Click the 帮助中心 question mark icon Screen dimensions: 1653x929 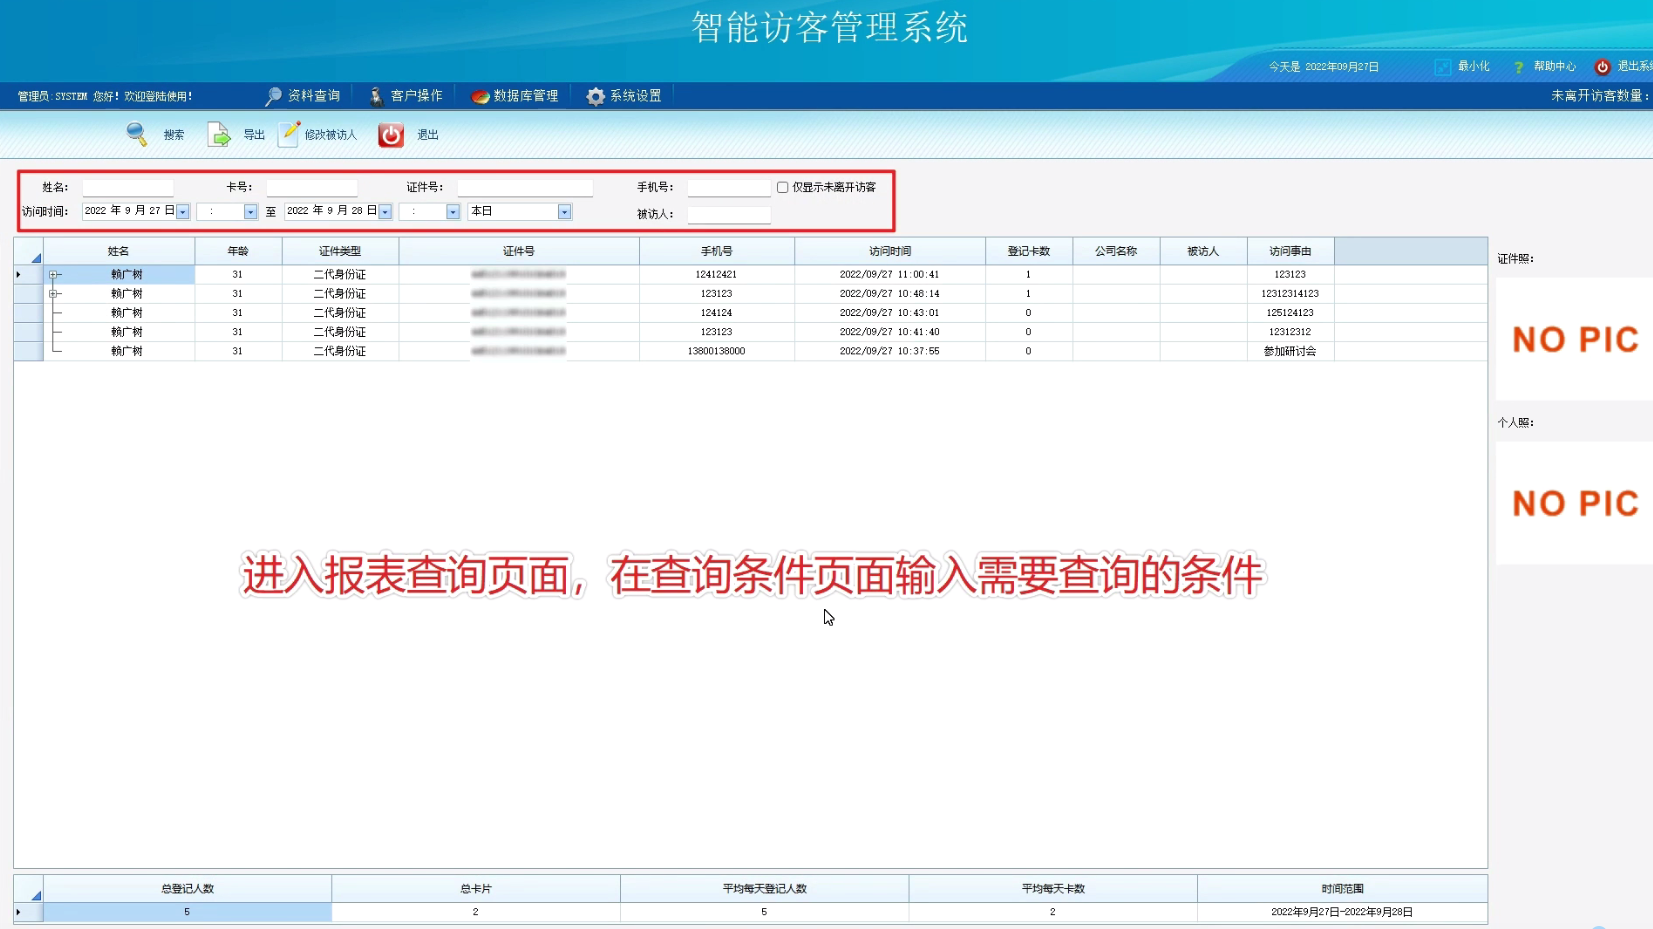(1519, 67)
